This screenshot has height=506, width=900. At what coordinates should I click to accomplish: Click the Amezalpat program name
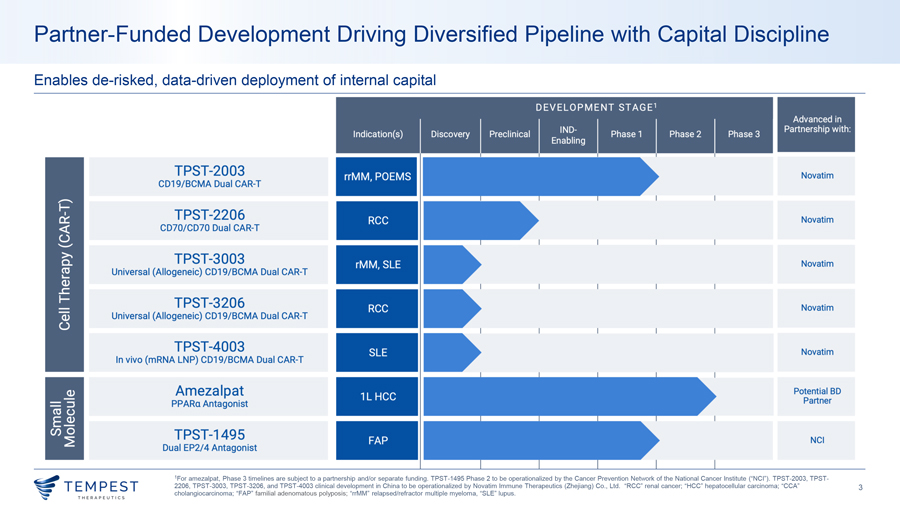coord(210,391)
